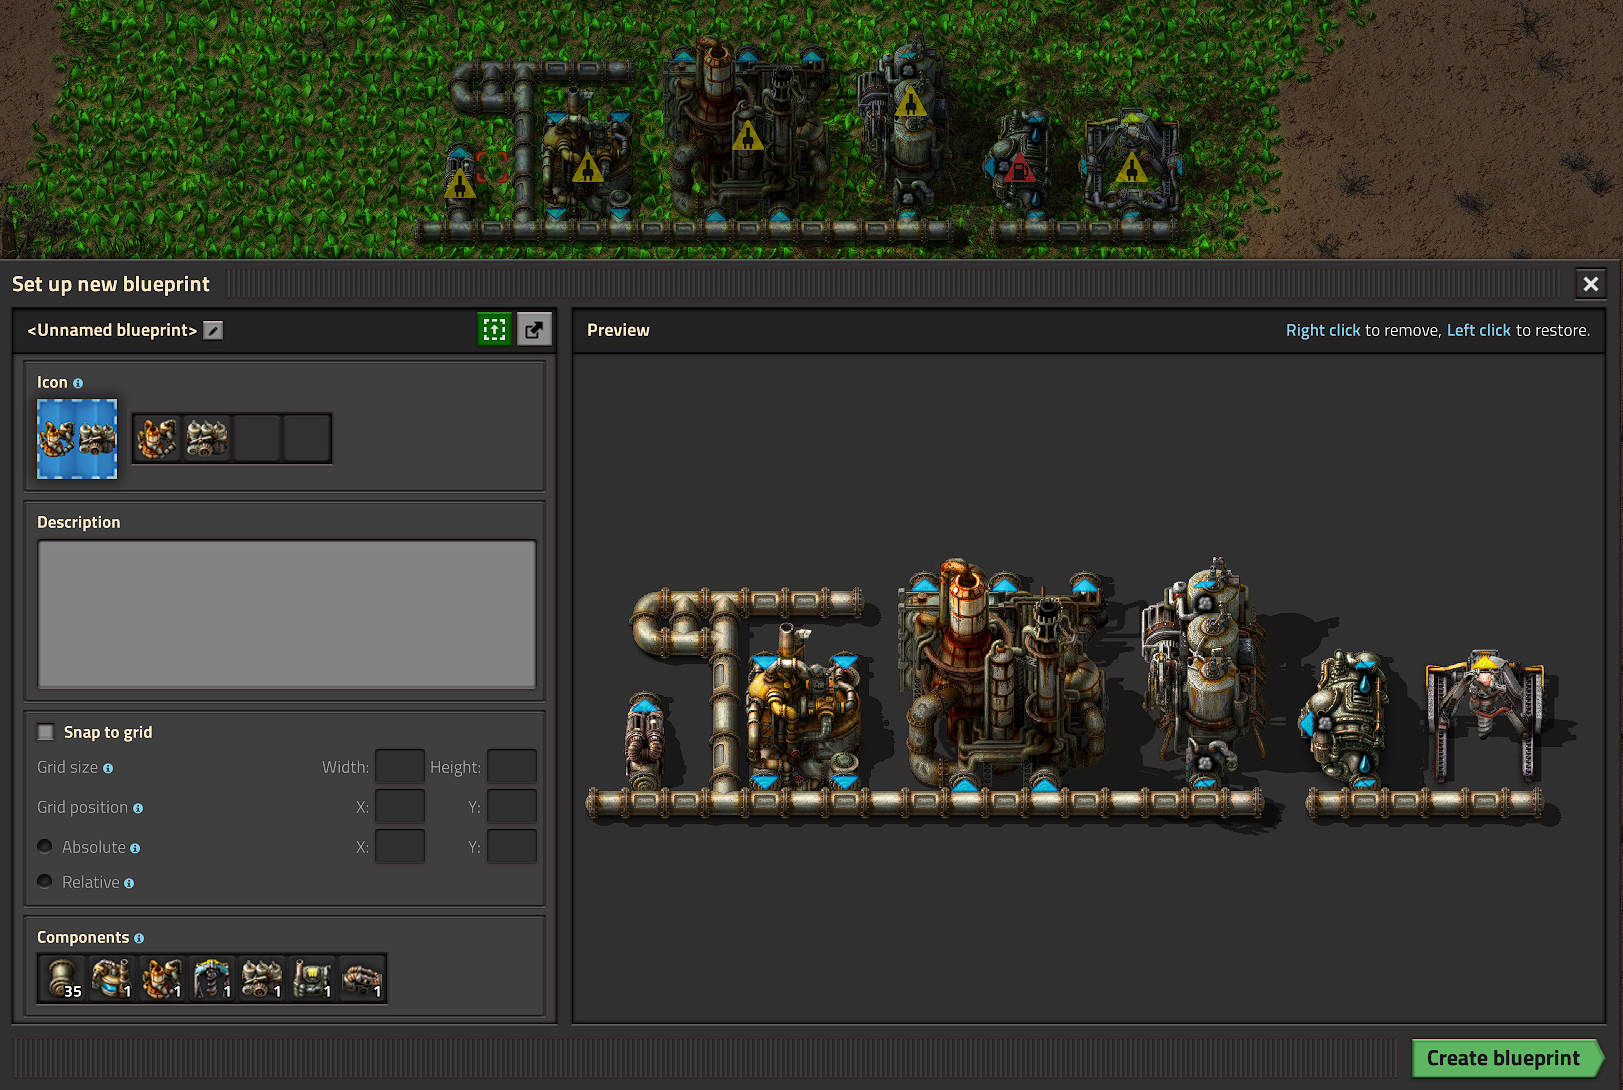Click the blue blueprint preview icon
The height and width of the screenshot is (1090, 1623).
tap(77, 439)
